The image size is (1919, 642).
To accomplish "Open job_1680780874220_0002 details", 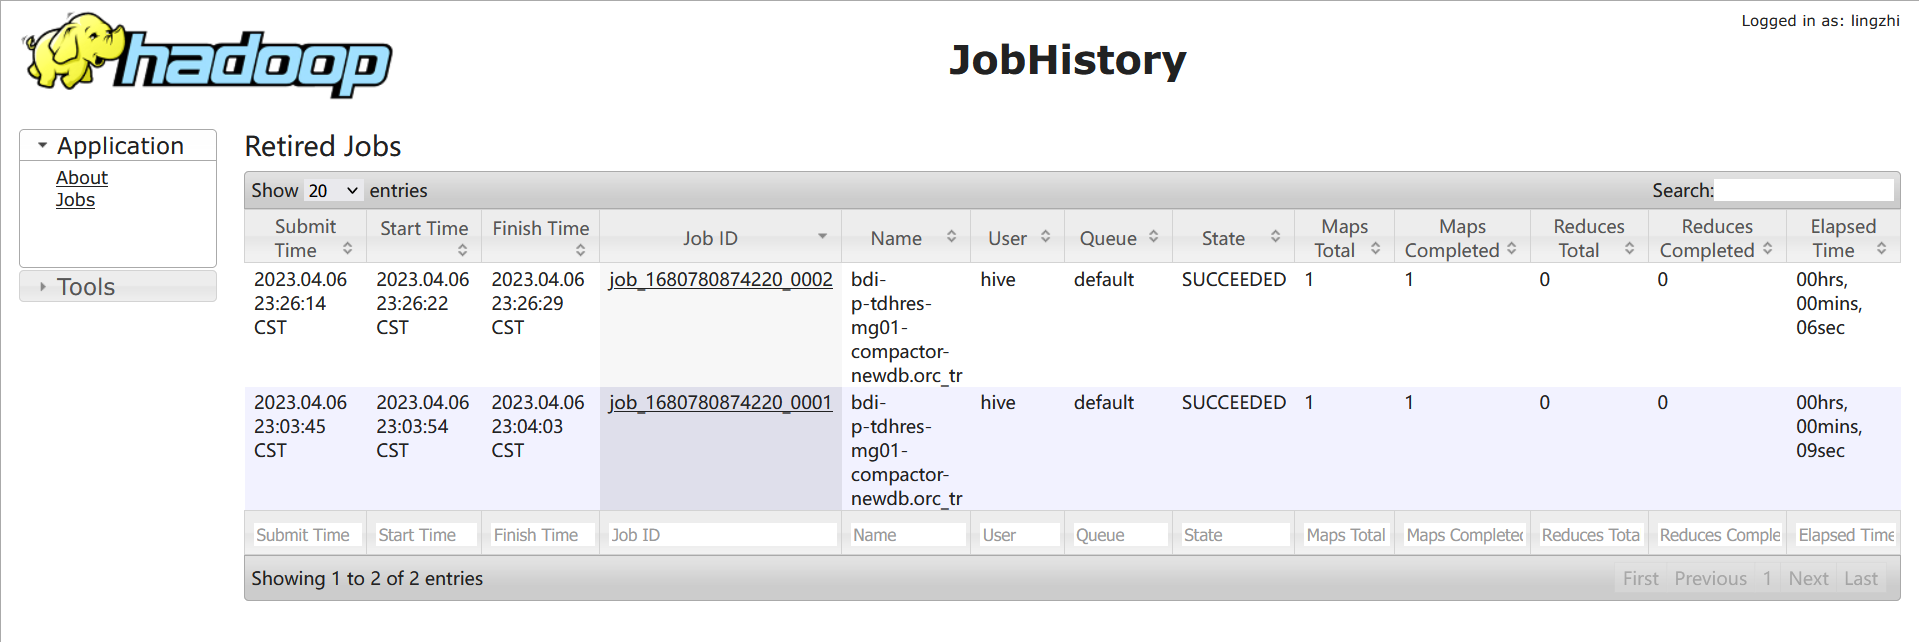I will [720, 280].
